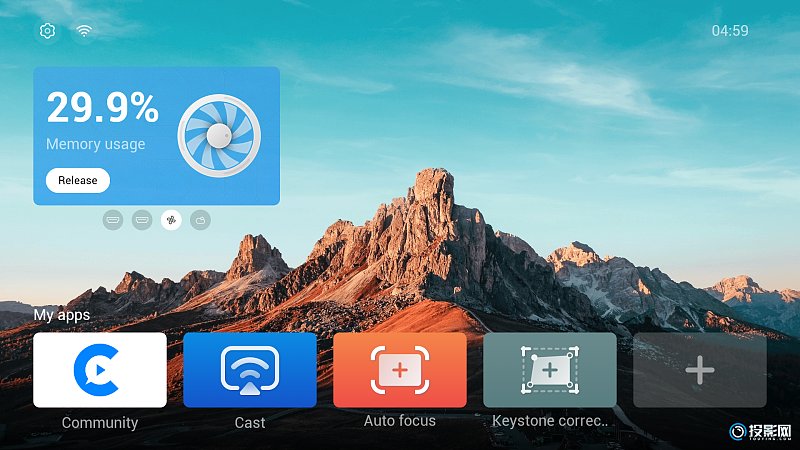Open settings via the gear icon
Screen dimensions: 800x450
tap(47, 31)
